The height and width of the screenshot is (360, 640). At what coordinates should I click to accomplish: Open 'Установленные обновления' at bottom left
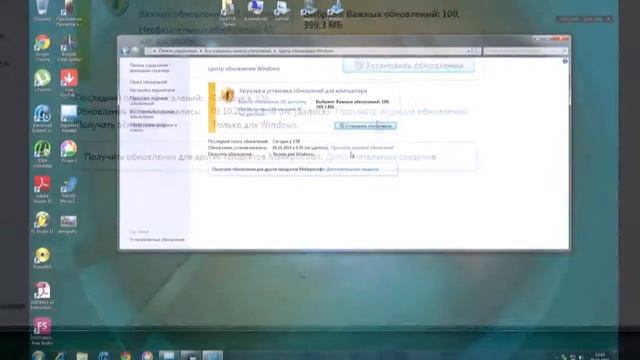pos(157,240)
